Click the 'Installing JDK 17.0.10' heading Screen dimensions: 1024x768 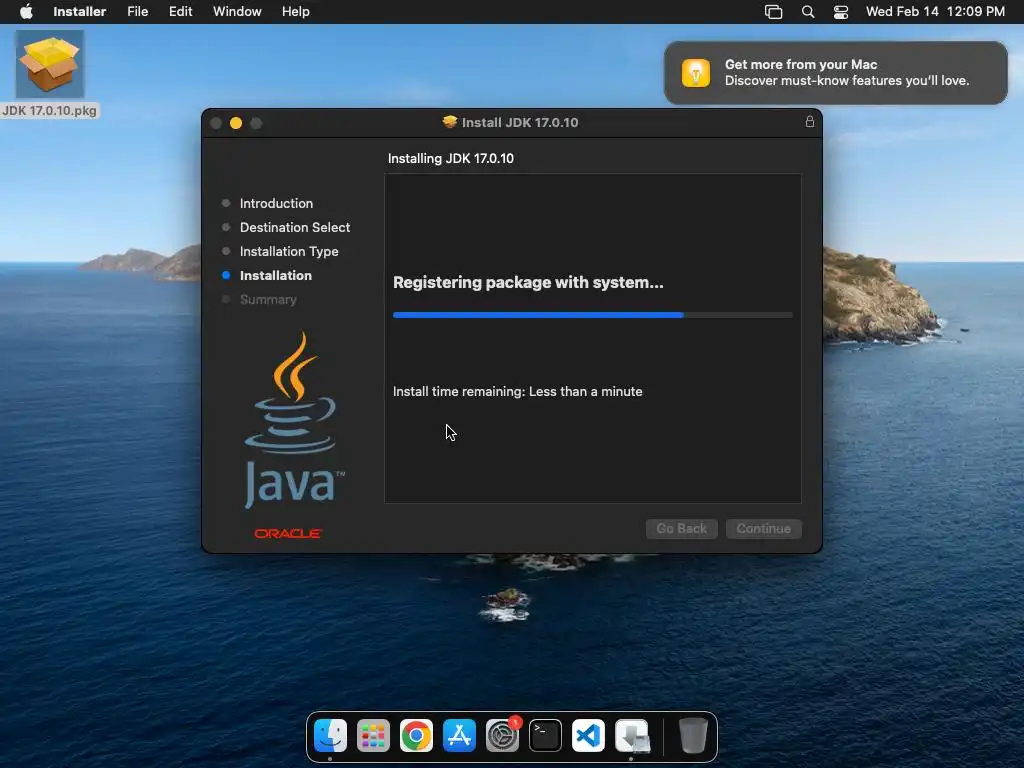click(x=451, y=159)
